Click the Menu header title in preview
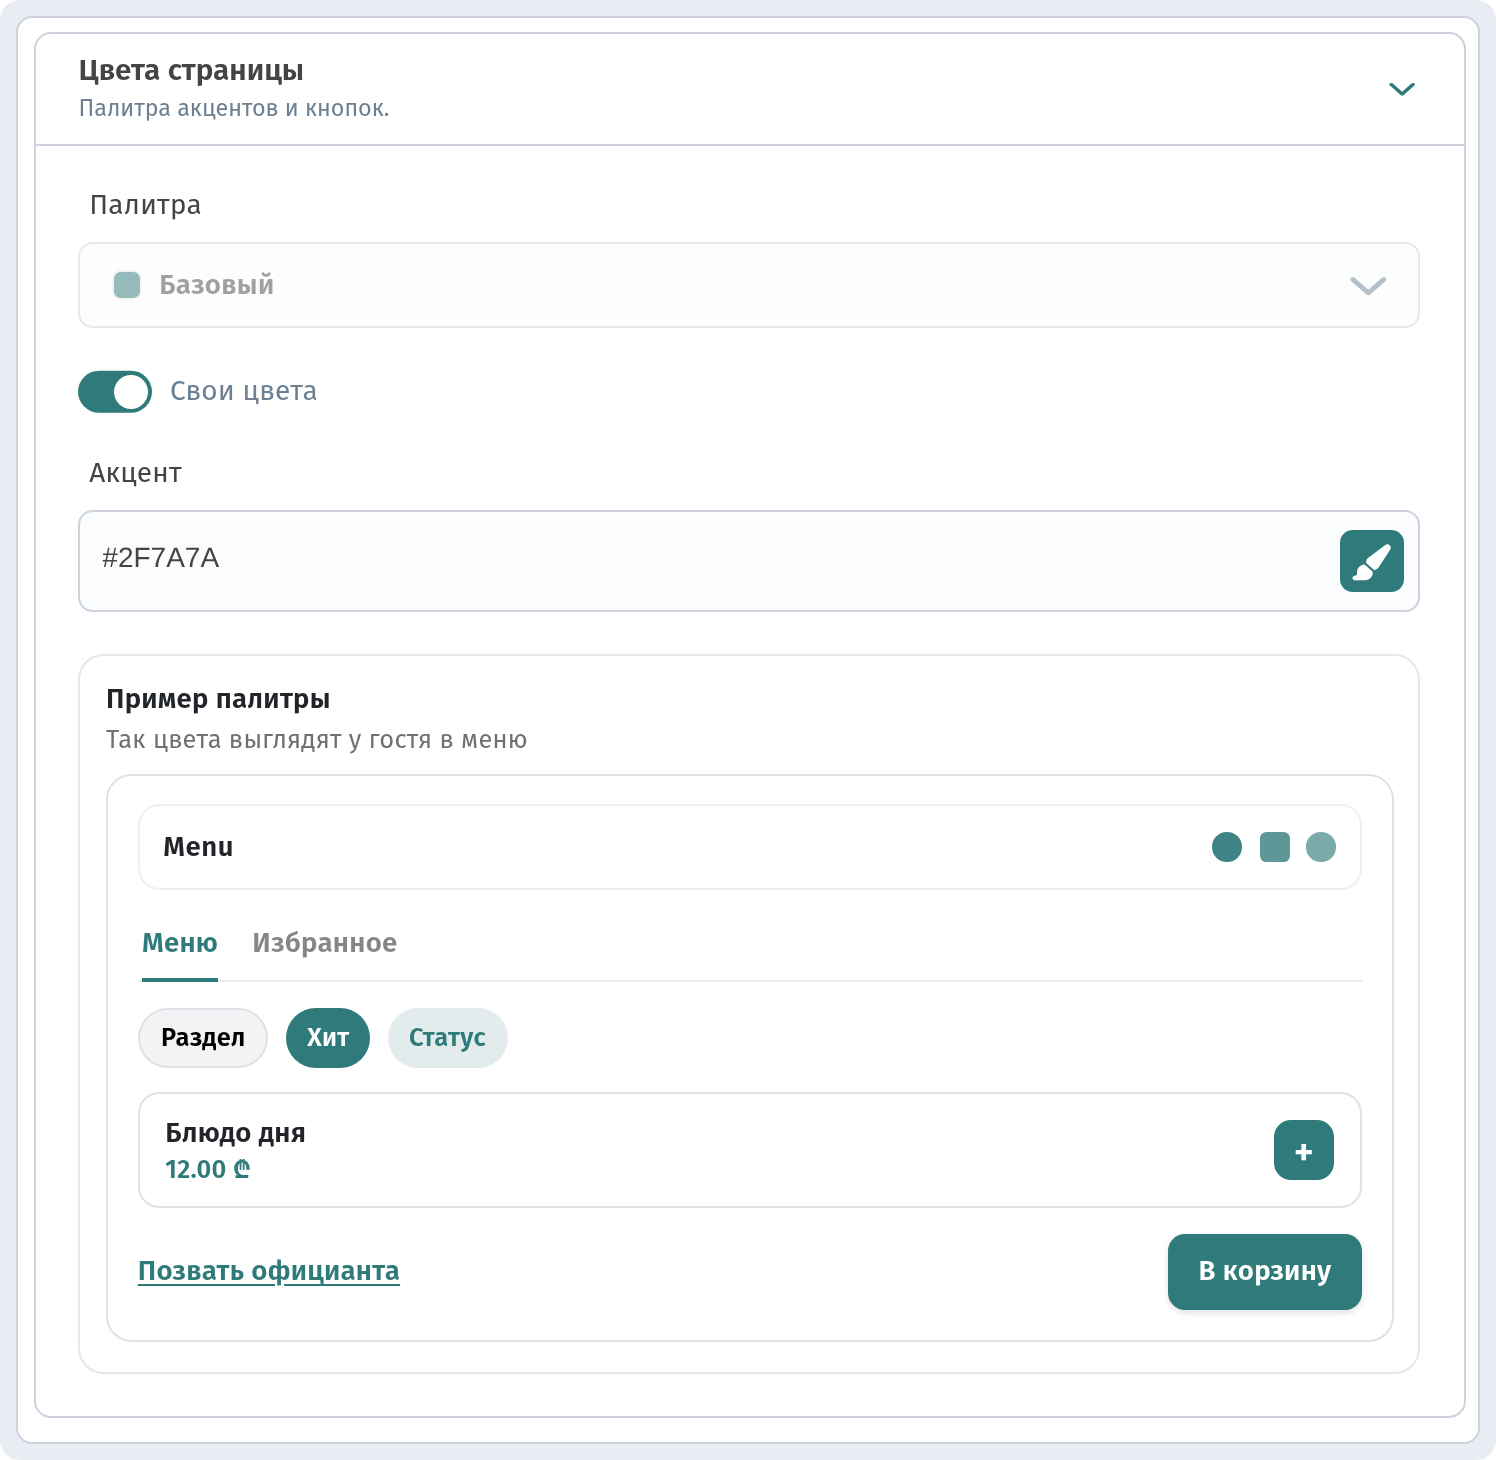This screenshot has height=1460, width=1496. pyautogui.click(x=198, y=847)
